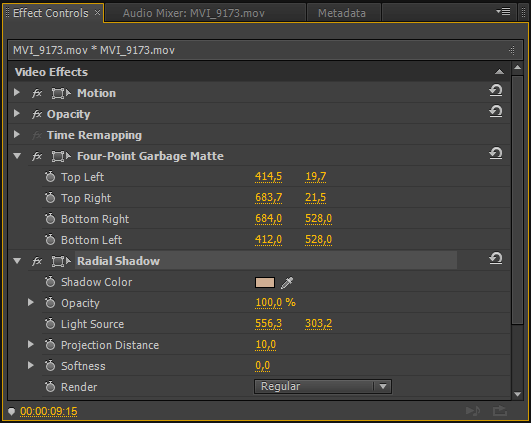This screenshot has width=531, height=423.
Task: Expand the video Opacity effect properties
Action: (x=17, y=113)
